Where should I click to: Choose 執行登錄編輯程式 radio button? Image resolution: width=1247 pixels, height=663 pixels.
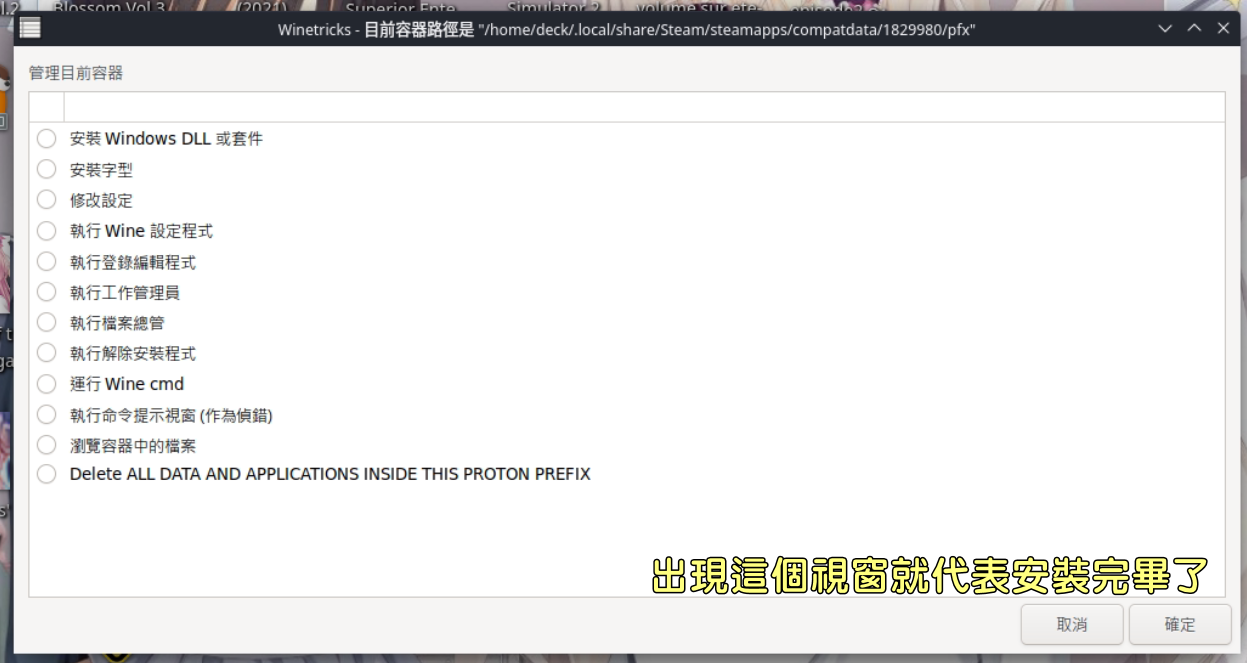(x=47, y=262)
